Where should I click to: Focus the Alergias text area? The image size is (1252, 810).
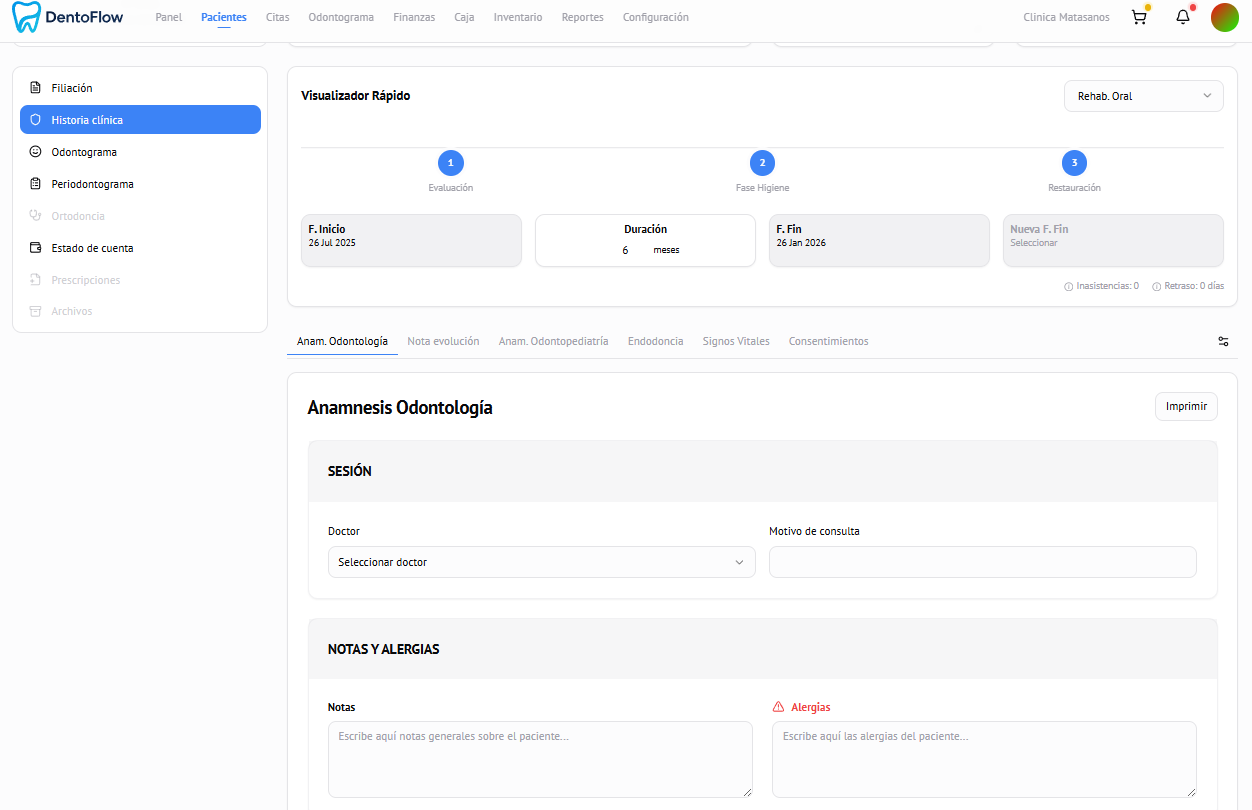pos(983,759)
